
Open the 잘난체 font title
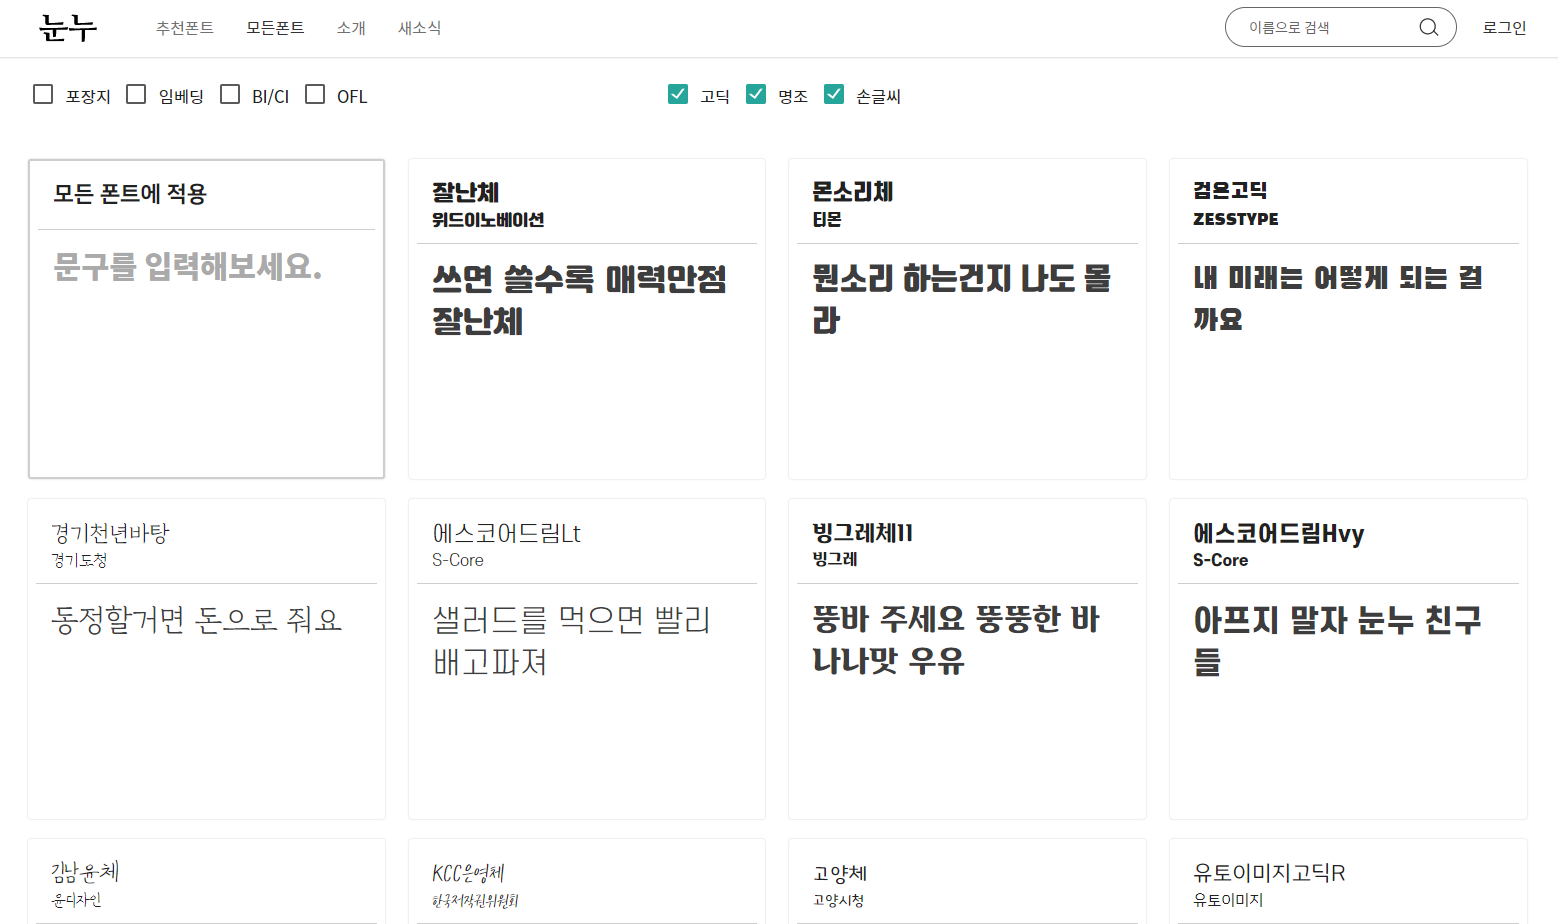tap(466, 192)
